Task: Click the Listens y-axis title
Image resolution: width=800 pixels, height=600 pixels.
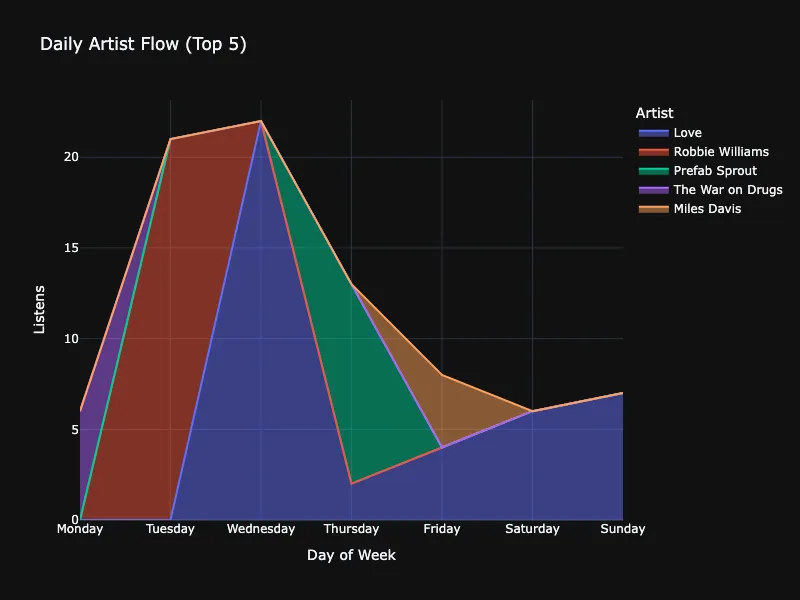Action: [40, 309]
